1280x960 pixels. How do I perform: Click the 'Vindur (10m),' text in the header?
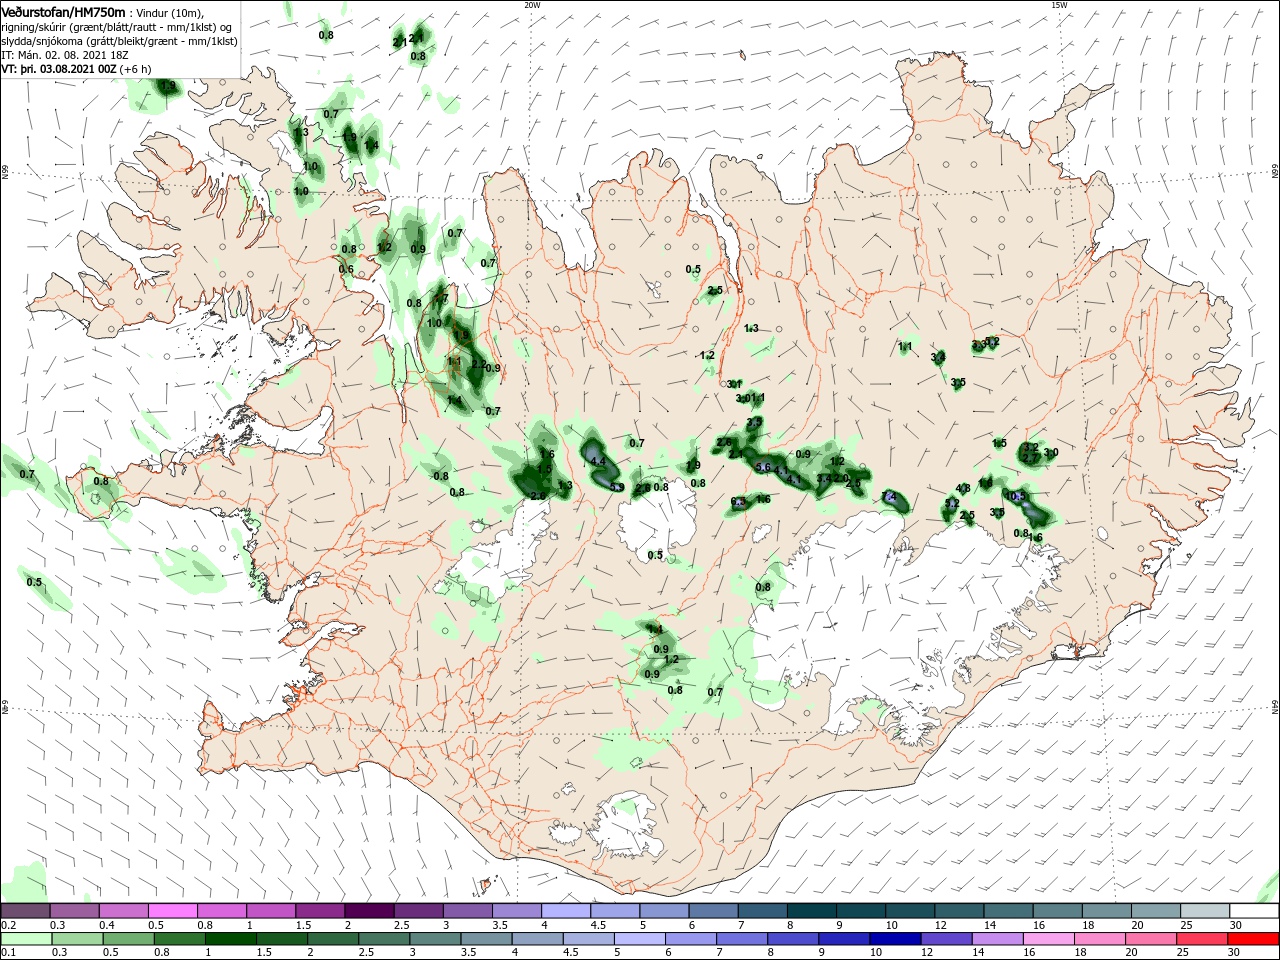[x=169, y=13]
